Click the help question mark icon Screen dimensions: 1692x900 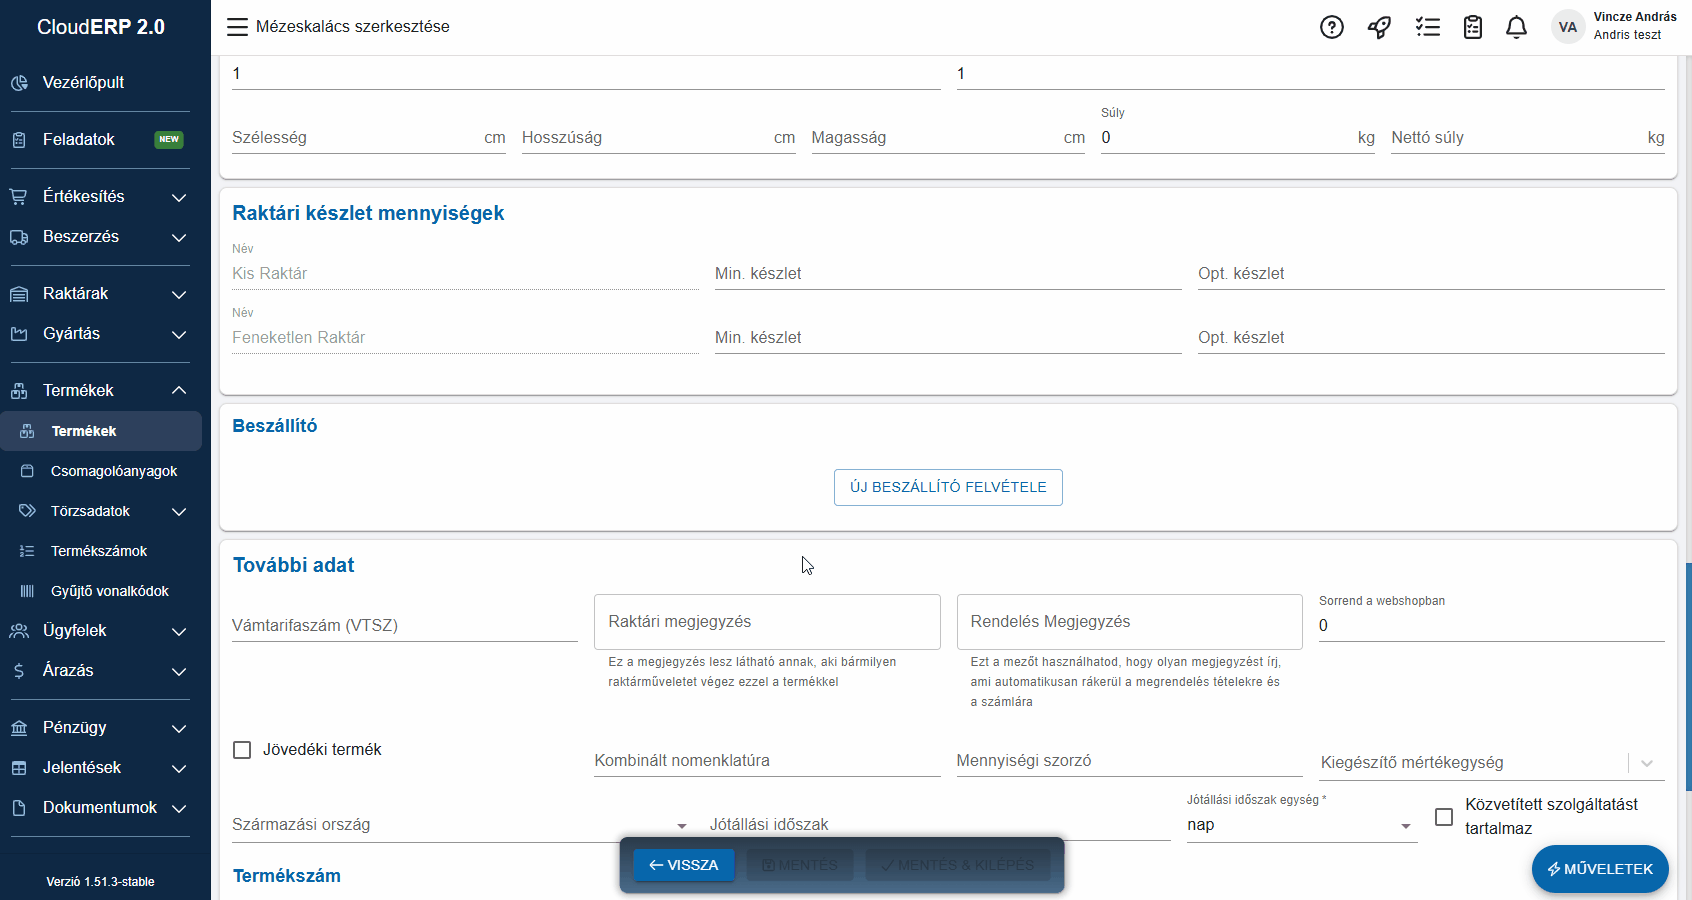(x=1331, y=27)
